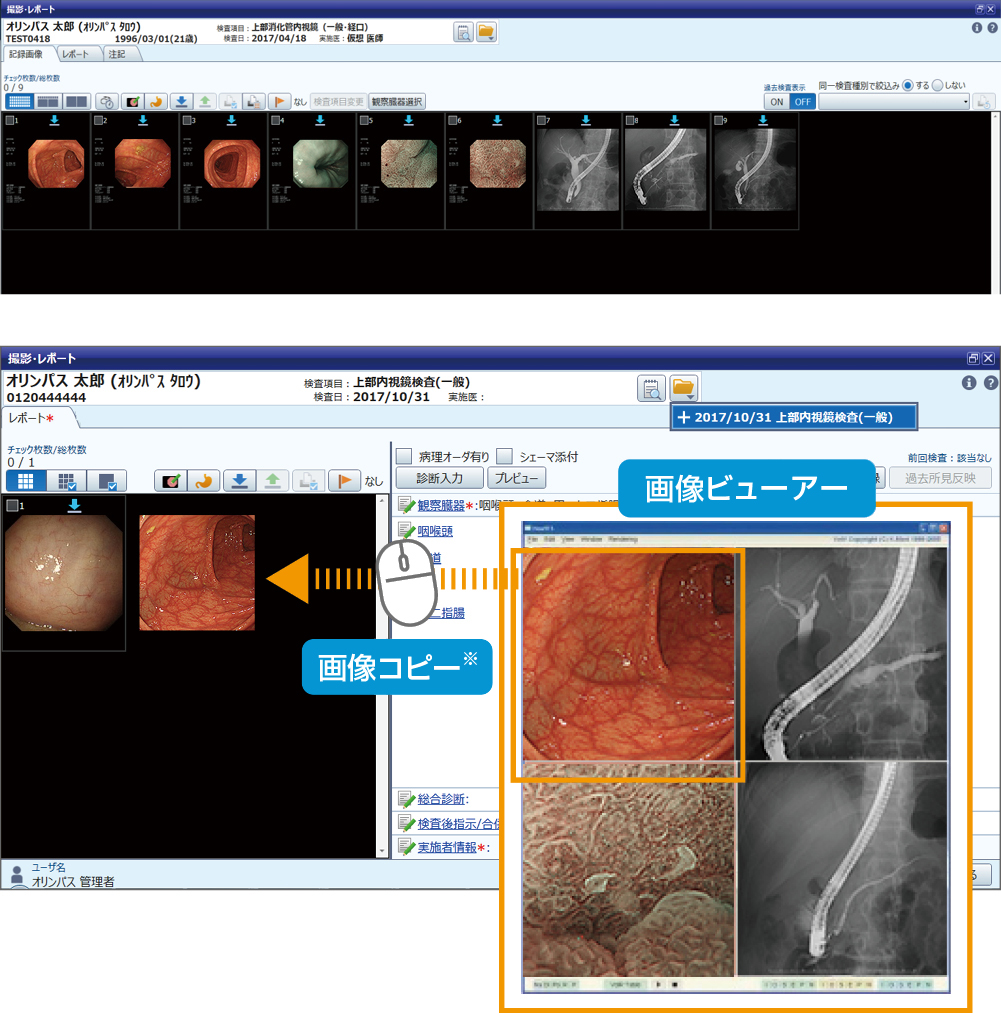Select the 2017/10/31 上部内視鏡検査 entry
Image resolution: width=1001 pixels, height=1013 pixels.
791,417
